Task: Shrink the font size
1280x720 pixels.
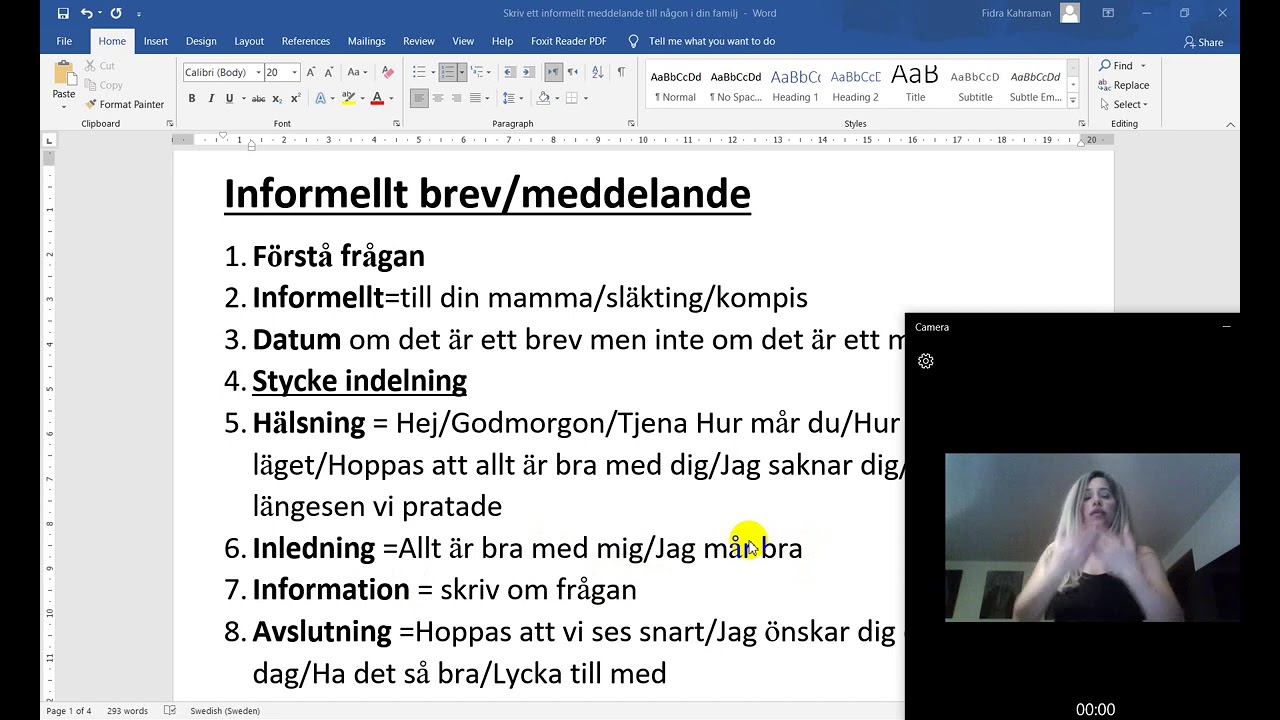Action: (328, 72)
